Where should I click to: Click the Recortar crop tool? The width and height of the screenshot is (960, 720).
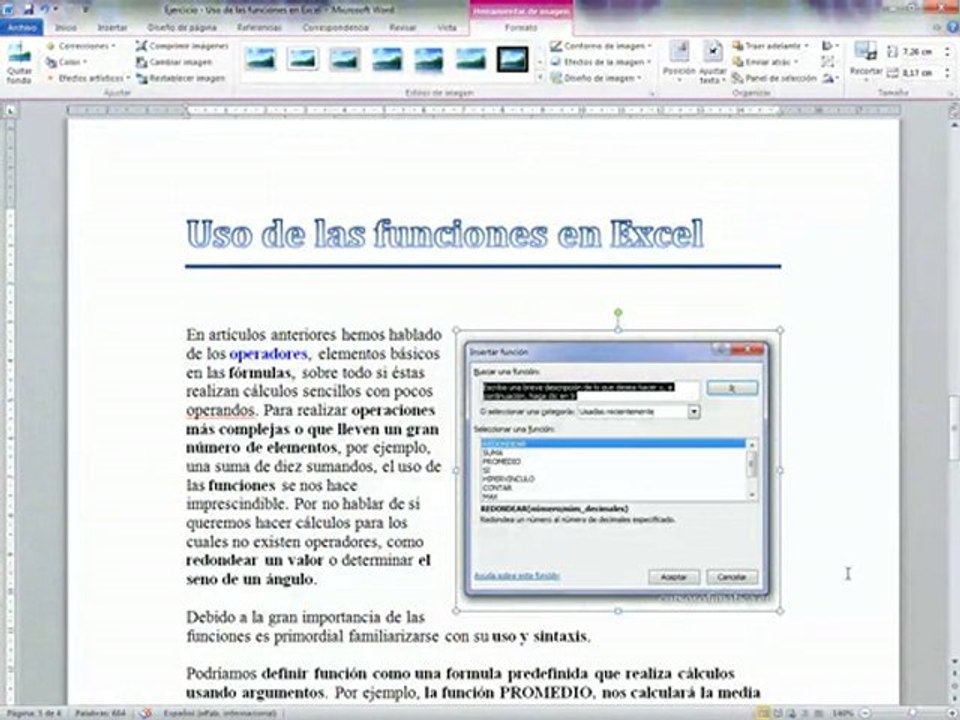point(866,60)
